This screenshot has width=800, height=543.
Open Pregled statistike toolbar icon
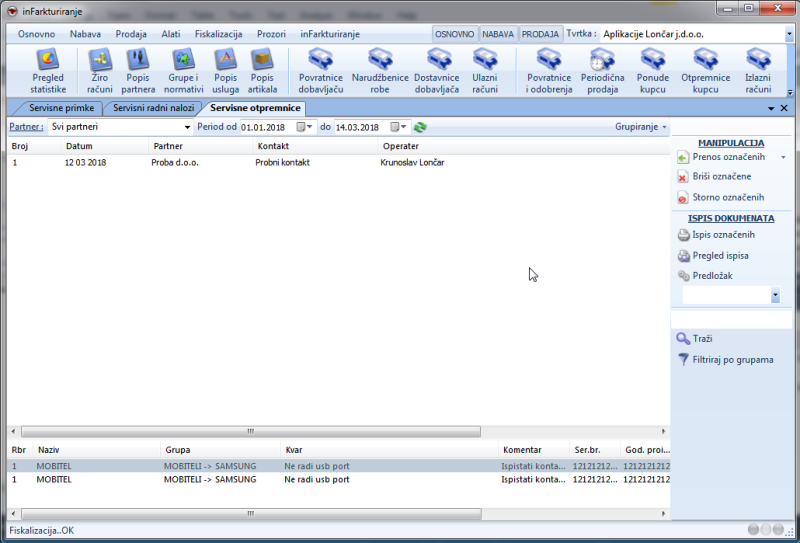(48, 71)
